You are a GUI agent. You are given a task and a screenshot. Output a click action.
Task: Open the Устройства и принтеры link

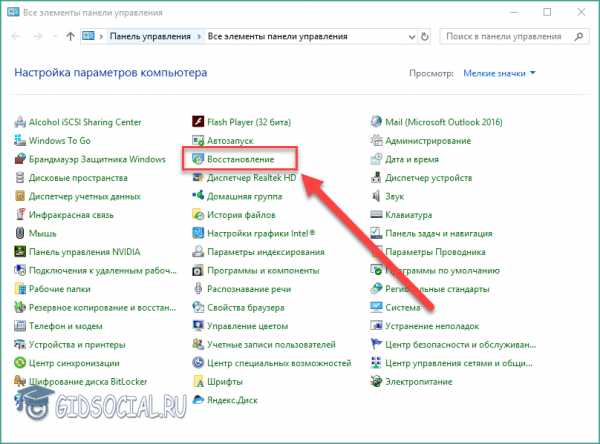[77, 345]
